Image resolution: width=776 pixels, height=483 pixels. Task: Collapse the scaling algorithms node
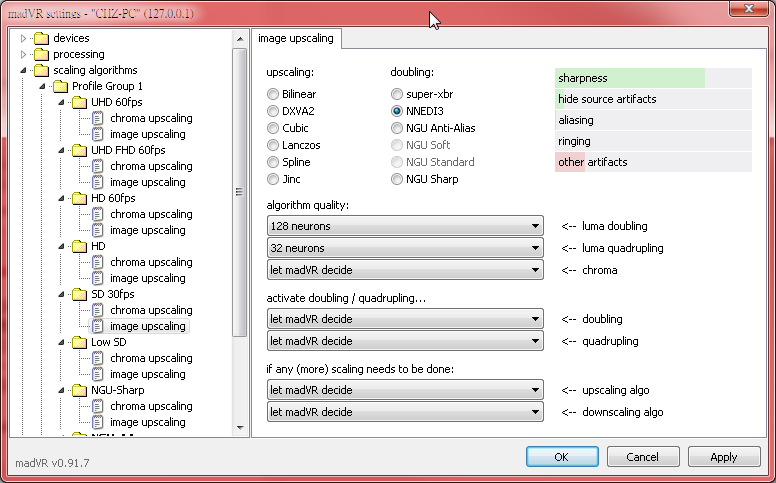(x=23, y=70)
